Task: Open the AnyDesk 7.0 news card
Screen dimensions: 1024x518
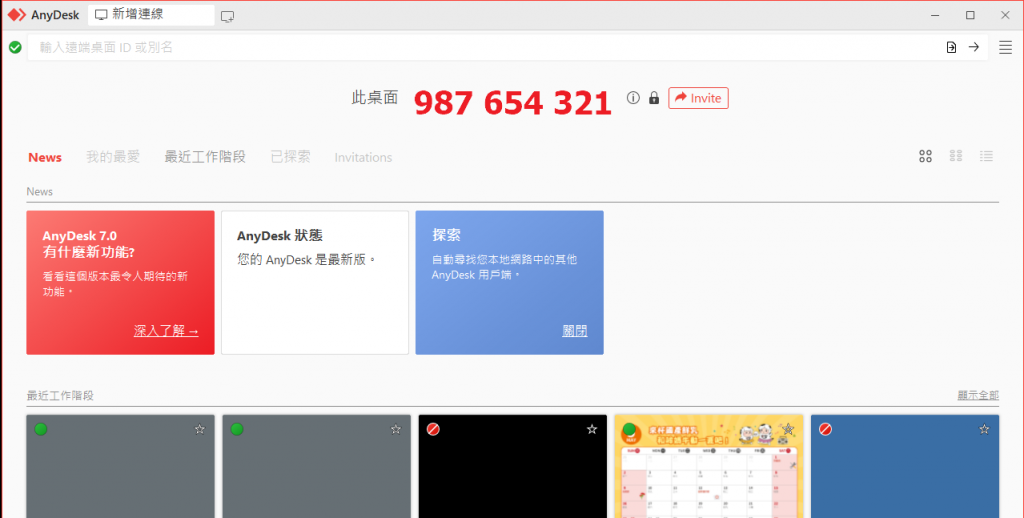Action: (x=120, y=282)
